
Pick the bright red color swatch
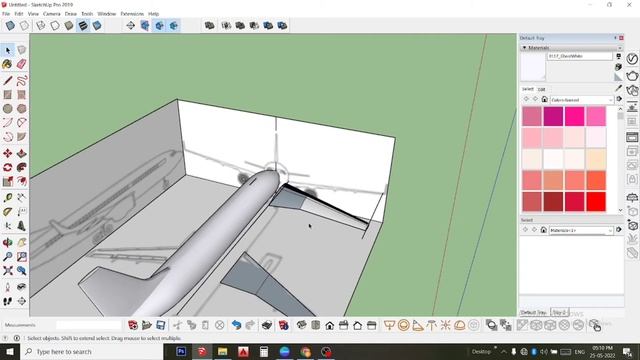tap(596, 202)
